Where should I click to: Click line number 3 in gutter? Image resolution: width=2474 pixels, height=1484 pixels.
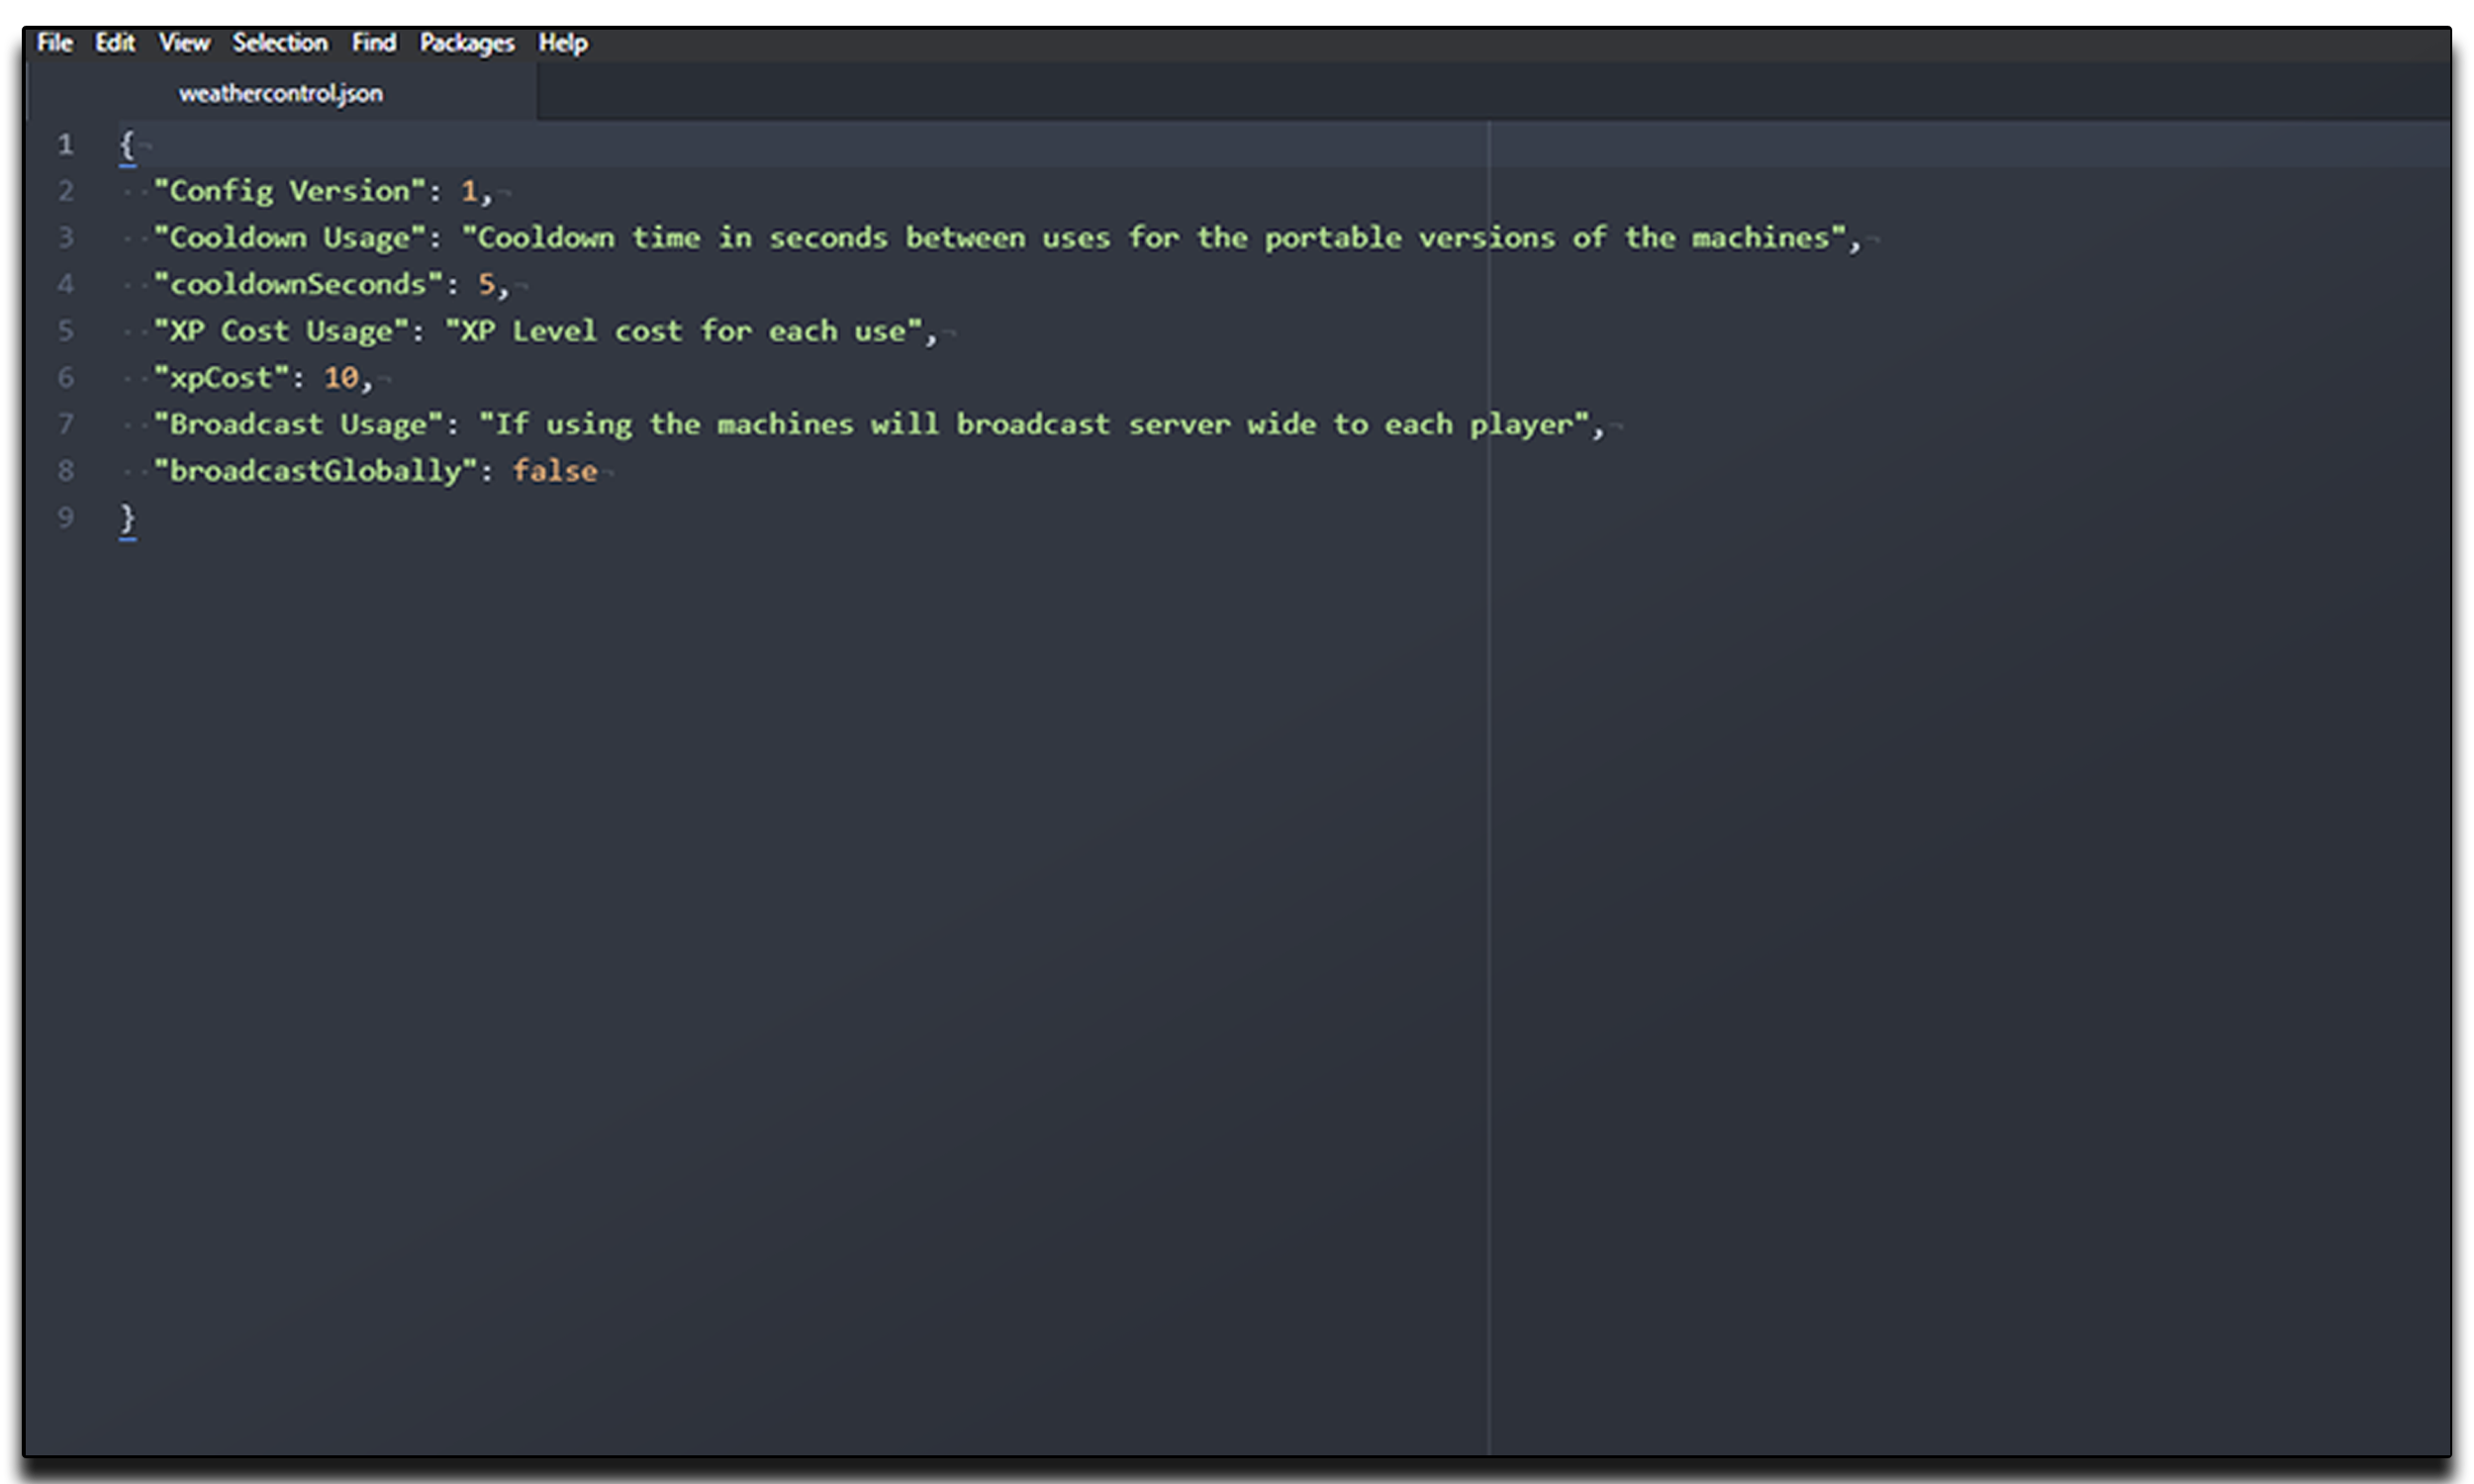66,238
